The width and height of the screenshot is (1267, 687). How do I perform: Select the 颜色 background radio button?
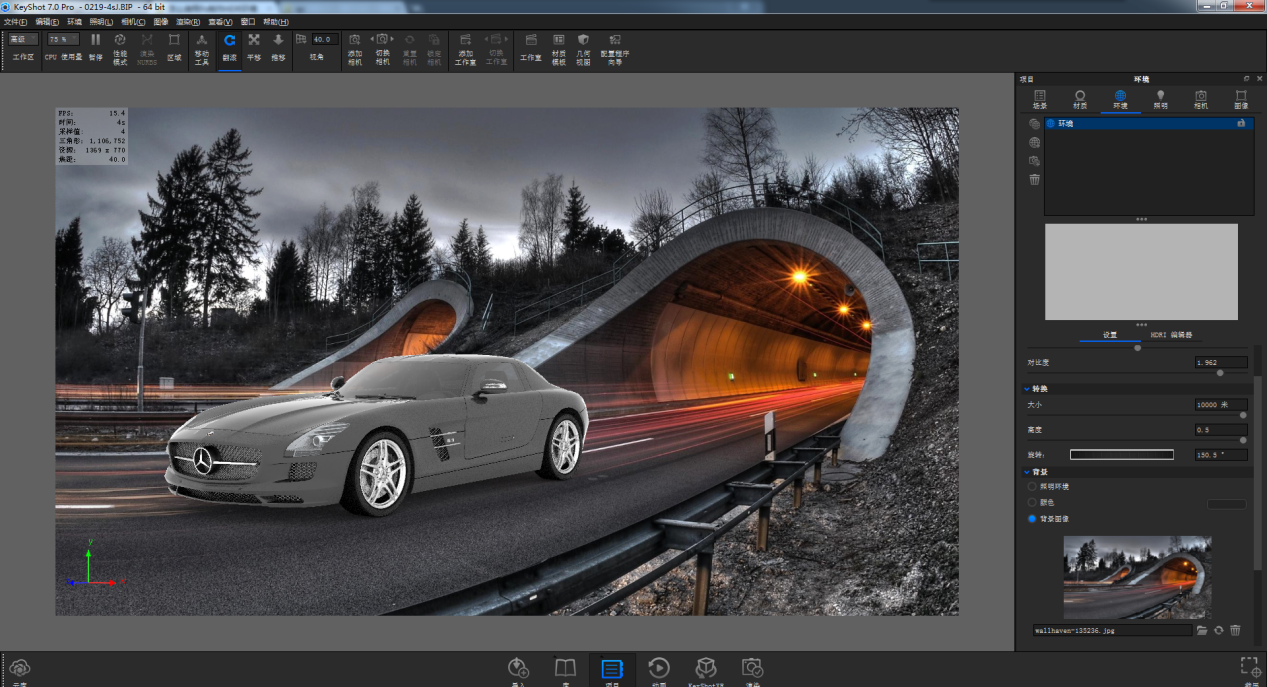pos(1032,502)
